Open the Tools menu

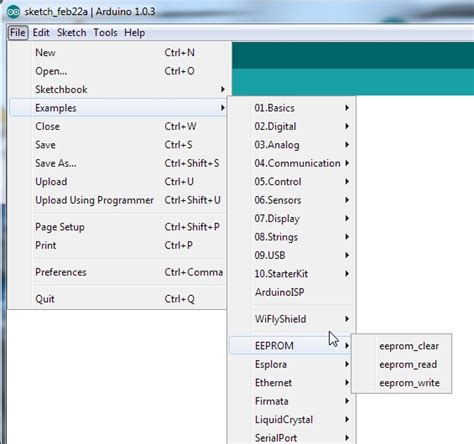click(x=105, y=33)
